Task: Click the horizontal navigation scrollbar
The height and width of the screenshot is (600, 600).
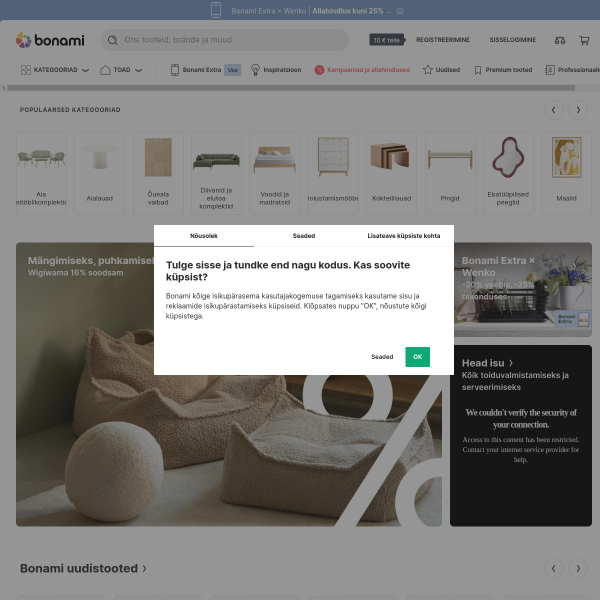Action: pyautogui.click(x=291, y=88)
